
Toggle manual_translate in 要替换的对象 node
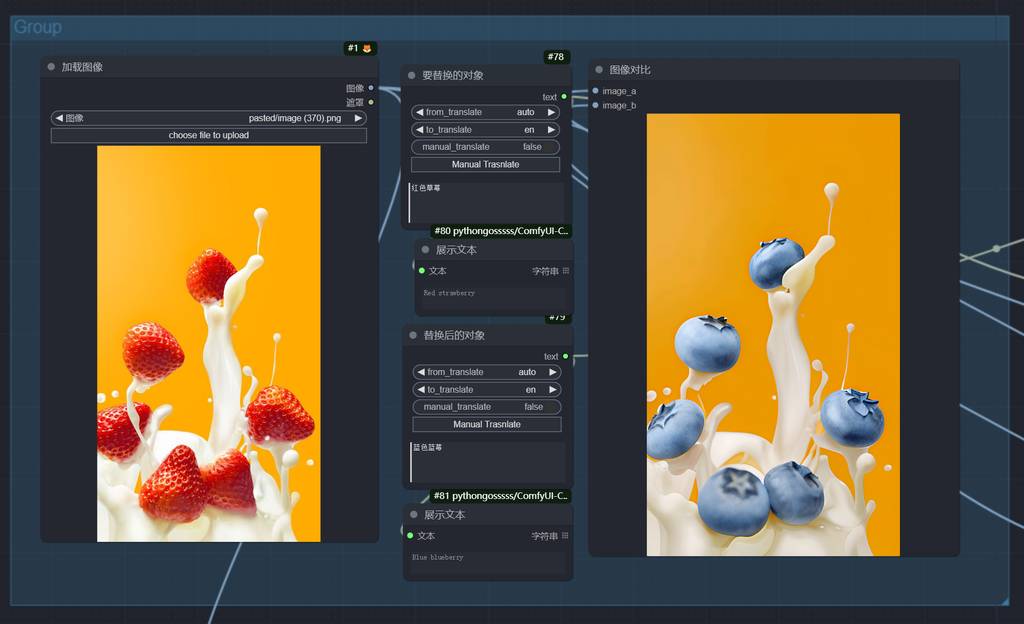[x=485, y=147]
